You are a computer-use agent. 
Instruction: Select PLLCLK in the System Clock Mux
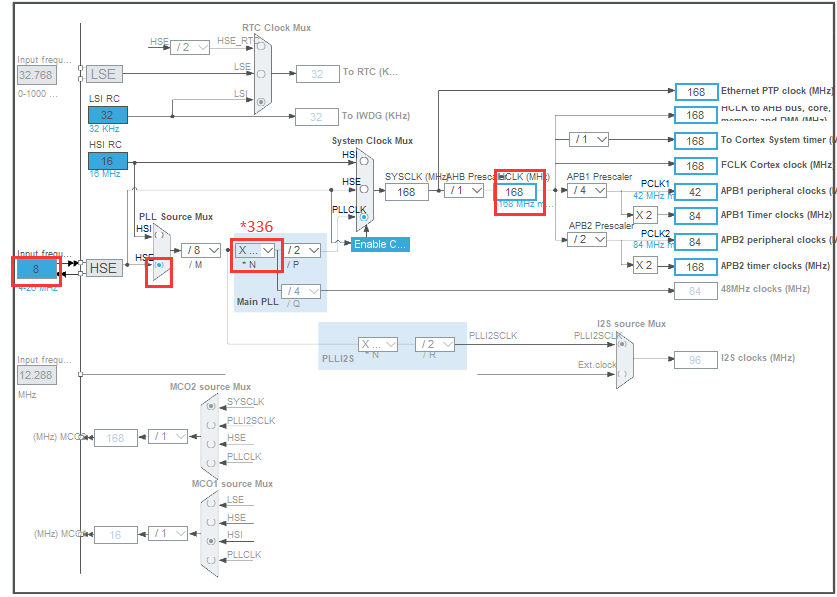click(x=364, y=217)
